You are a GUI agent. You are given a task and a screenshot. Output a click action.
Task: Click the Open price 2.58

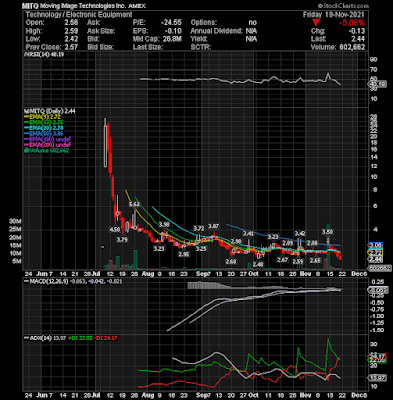click(x=72, y=22)
